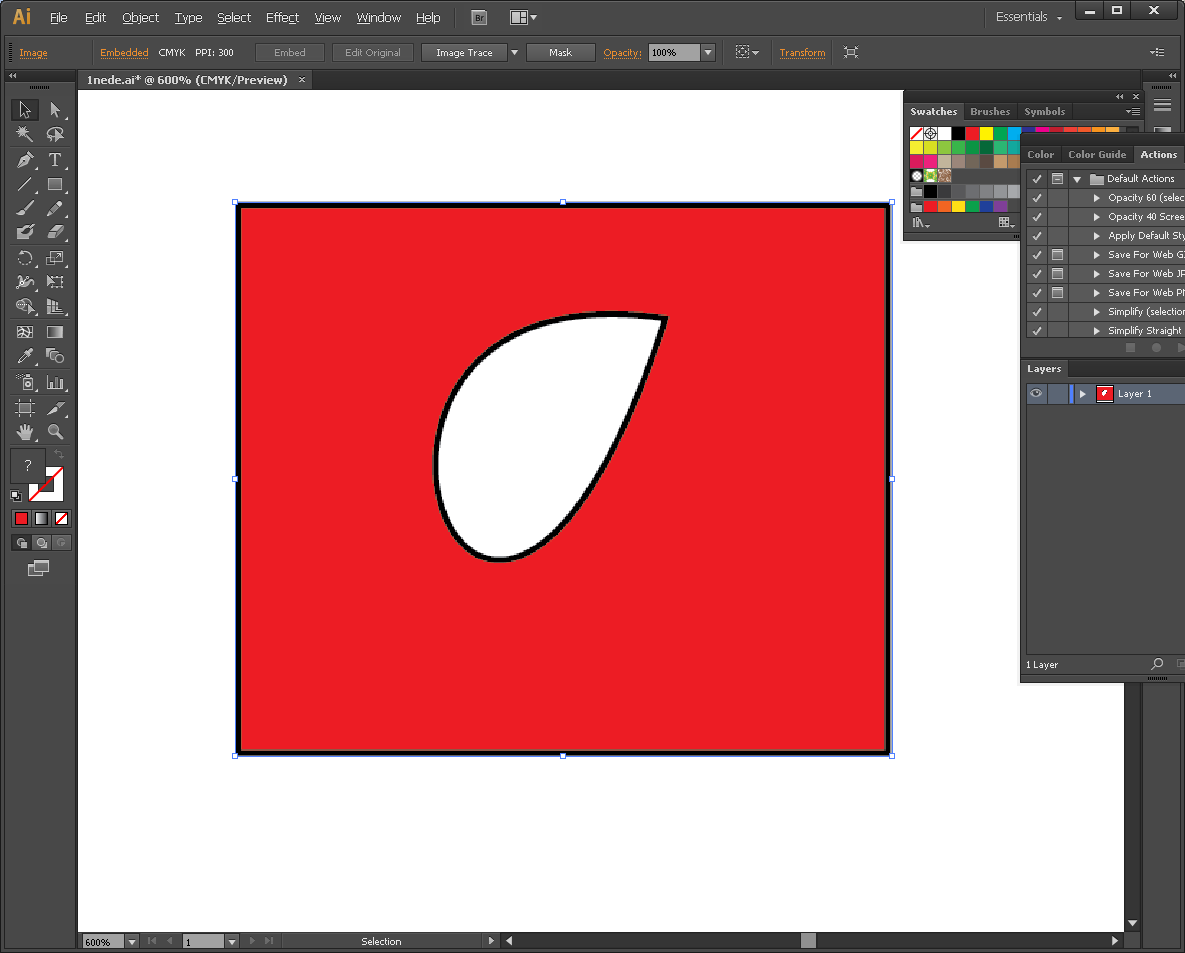The image size is (1185, 953).
Task: Expand the Opacity 60 action
Action: 1097,198
